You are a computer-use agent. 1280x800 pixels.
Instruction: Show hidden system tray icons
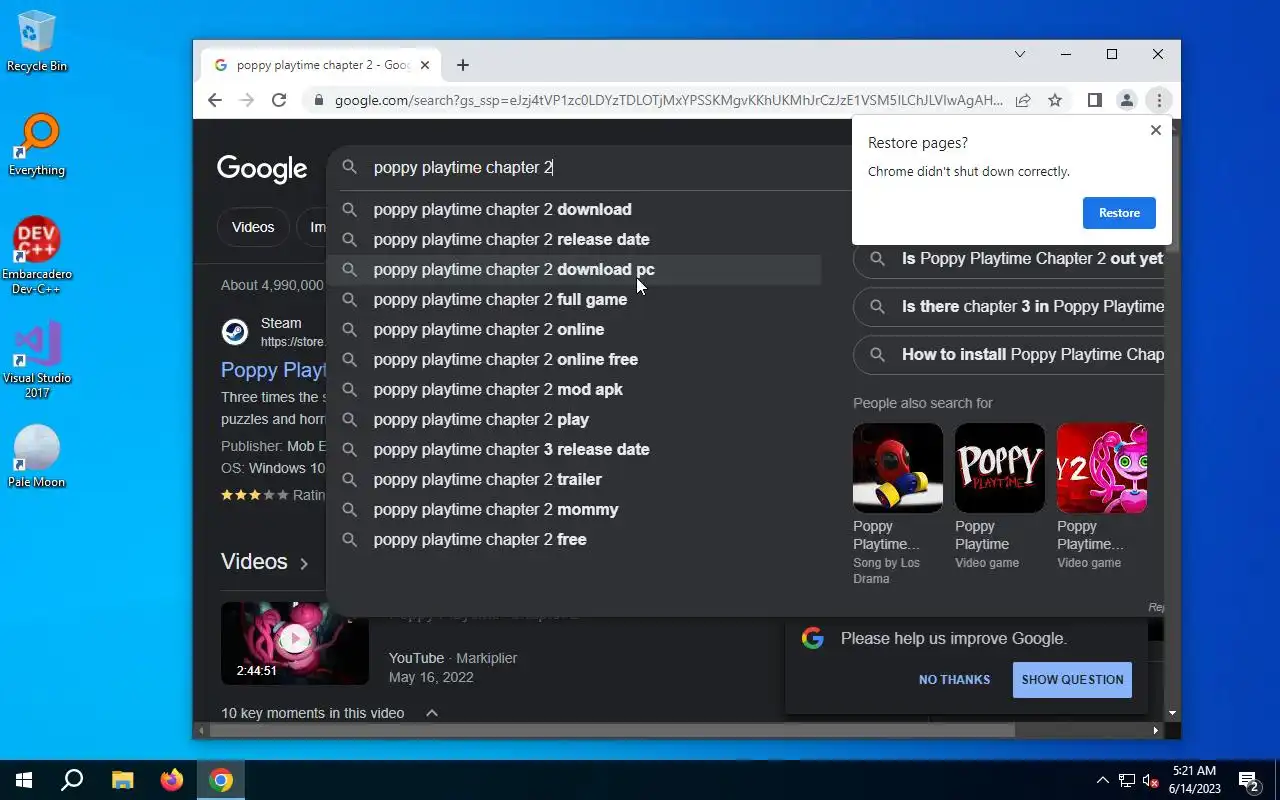[1103, 780]
